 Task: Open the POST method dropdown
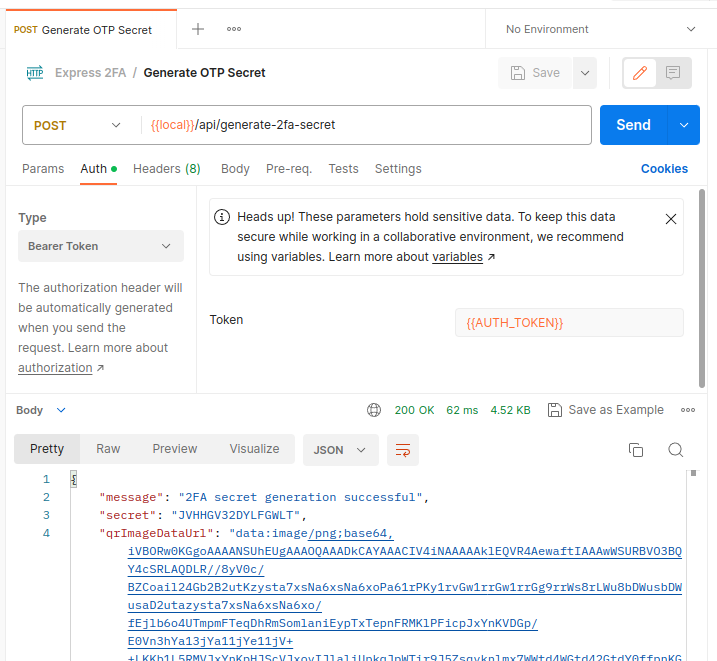[x=77, y=125]
